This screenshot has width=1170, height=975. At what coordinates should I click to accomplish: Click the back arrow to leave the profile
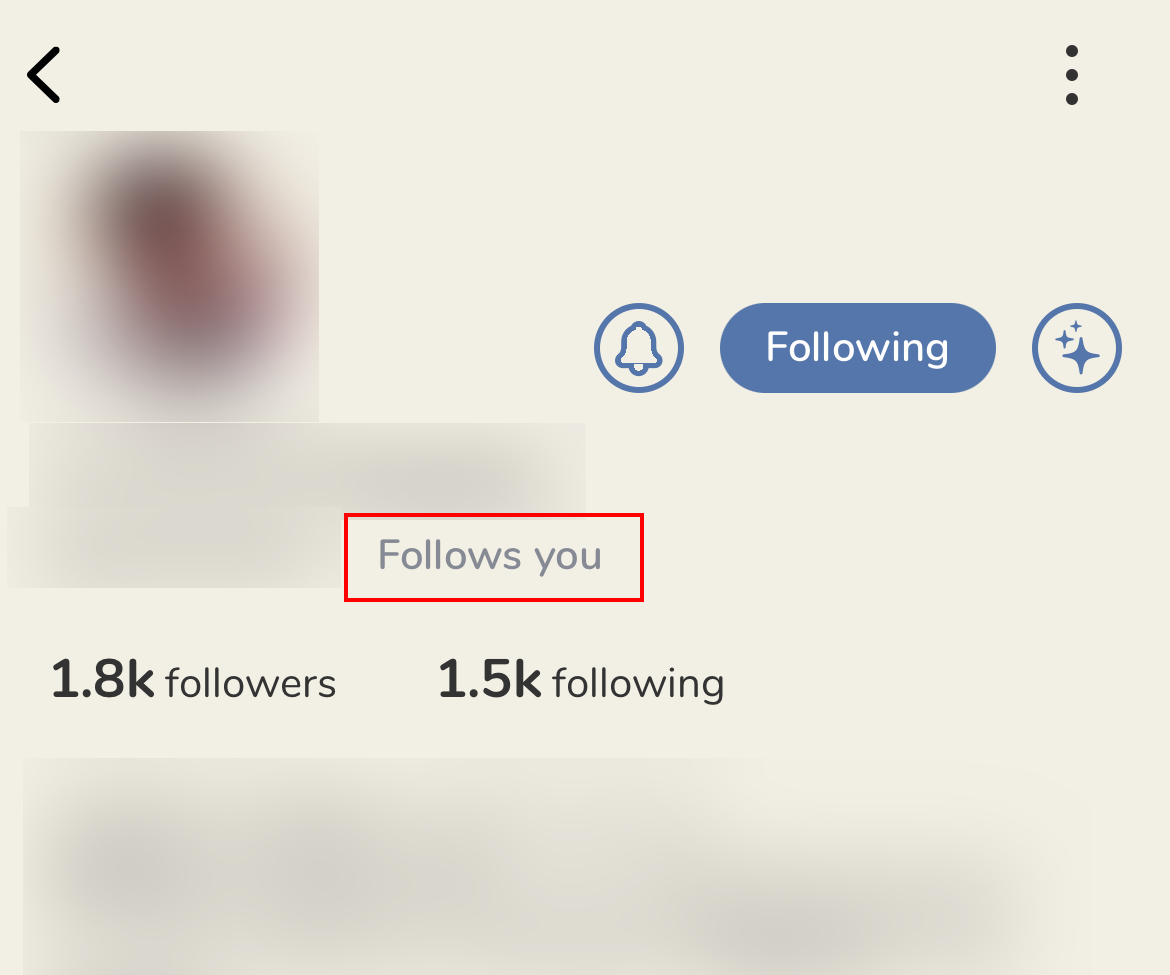[x=44, y=74]
